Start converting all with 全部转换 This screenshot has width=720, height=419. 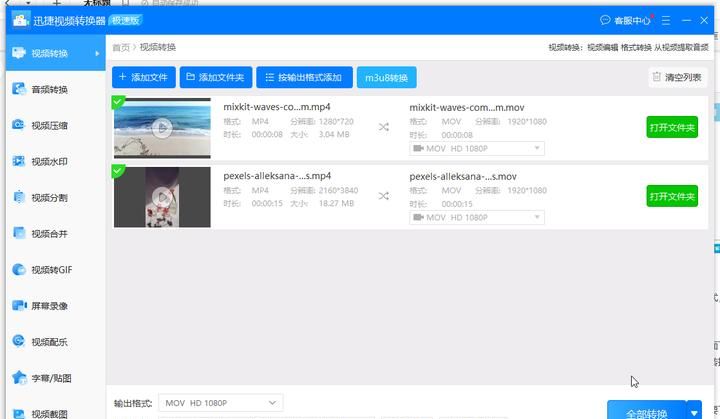coord(647,410)
